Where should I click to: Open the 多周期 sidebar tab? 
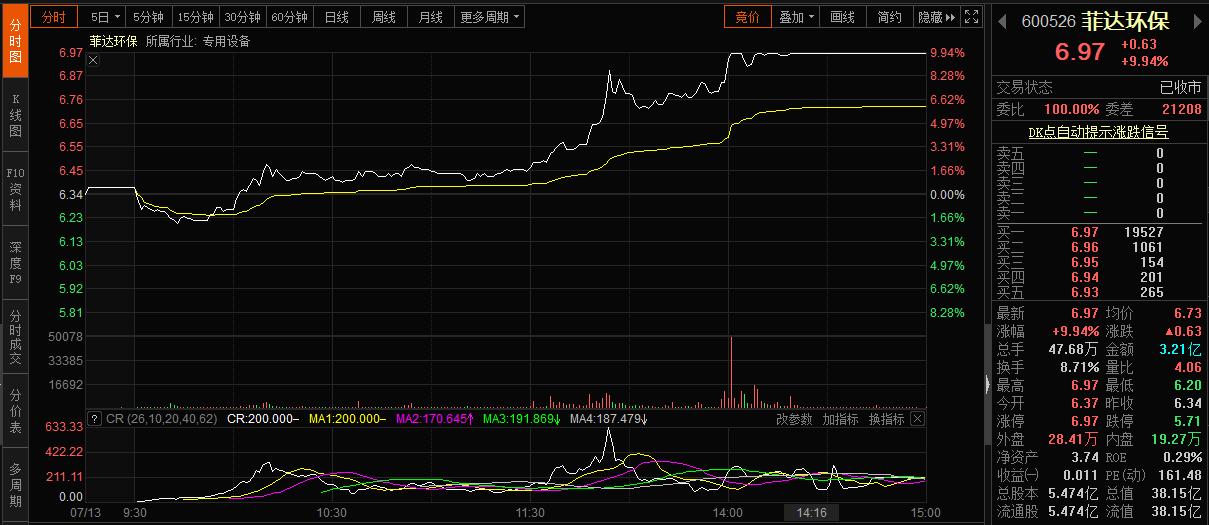pos(15,484)
